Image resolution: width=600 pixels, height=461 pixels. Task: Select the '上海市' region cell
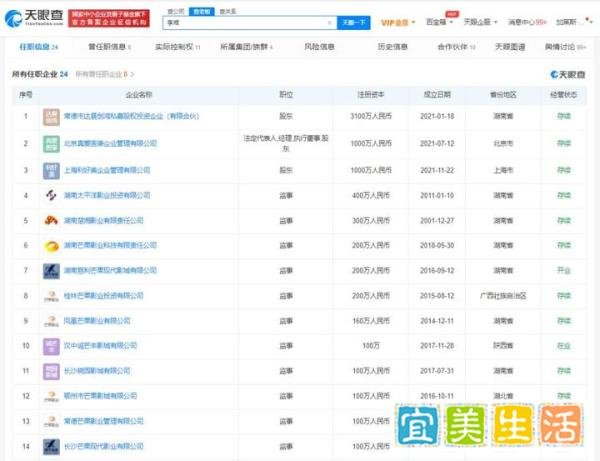(x=503, y=170)
